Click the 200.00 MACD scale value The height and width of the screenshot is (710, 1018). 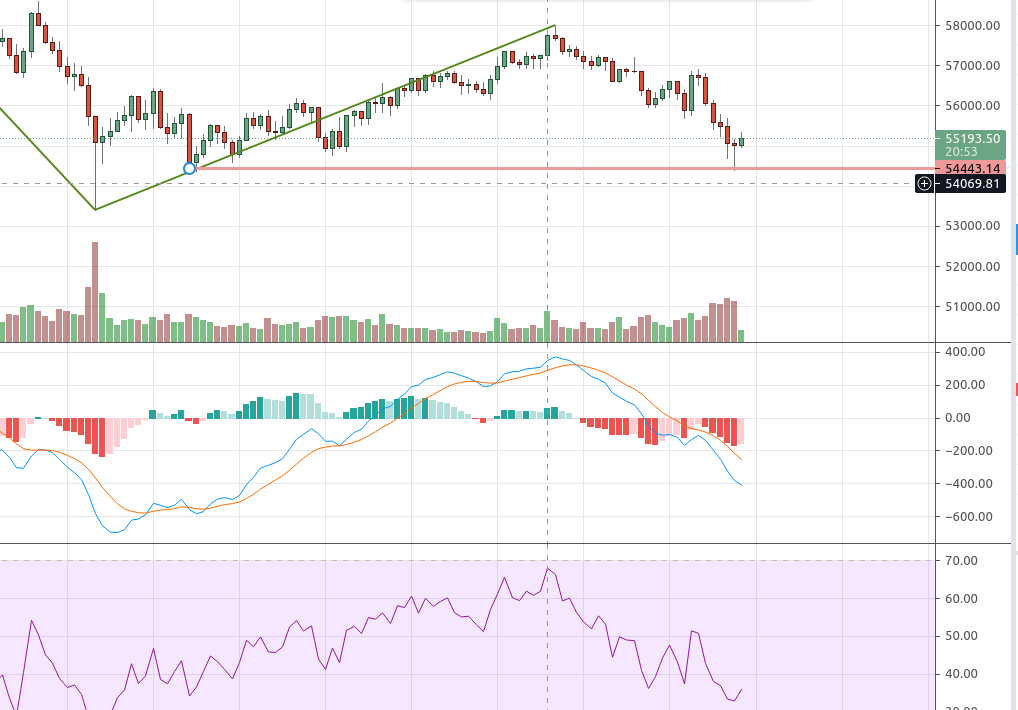[x=965, y=385]
